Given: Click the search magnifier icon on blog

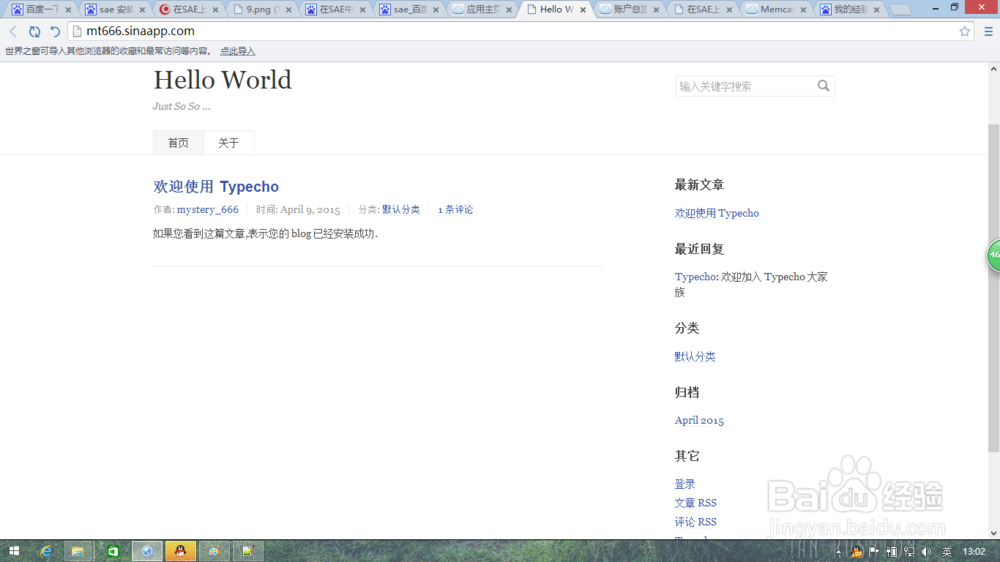Looking at the screenshot, I should 823,85.
